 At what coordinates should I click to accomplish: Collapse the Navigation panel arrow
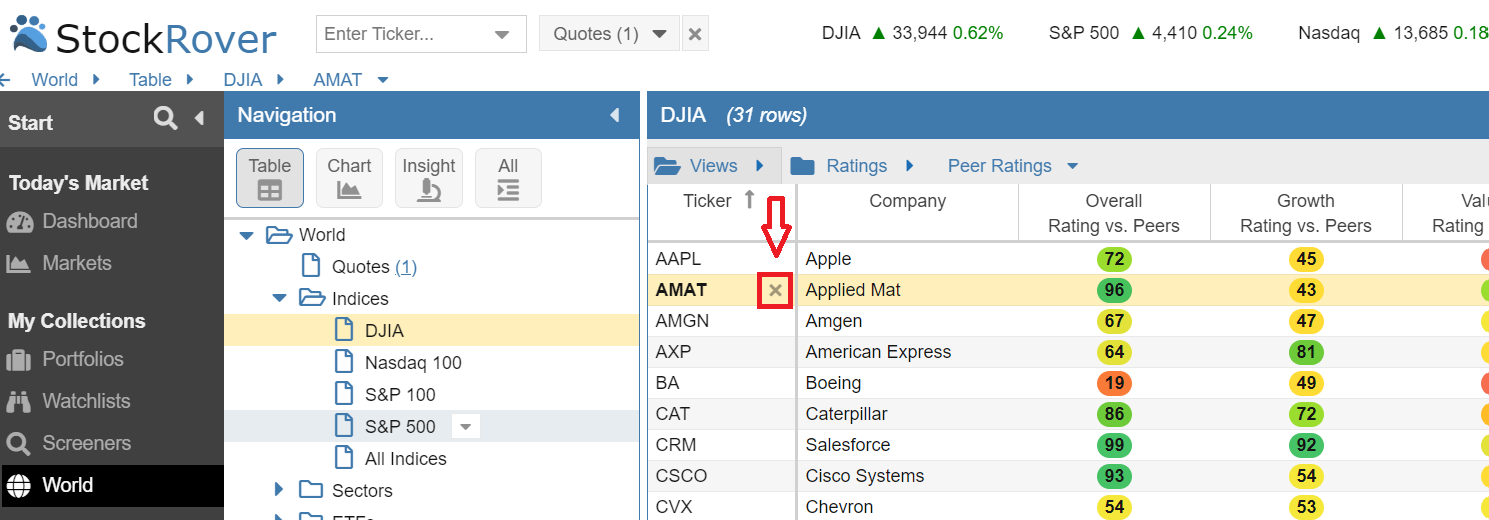click(x=614, y=116)
